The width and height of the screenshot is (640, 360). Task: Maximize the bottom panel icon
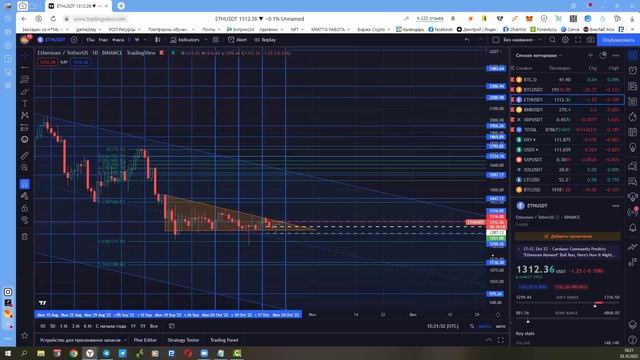point(501,340)
